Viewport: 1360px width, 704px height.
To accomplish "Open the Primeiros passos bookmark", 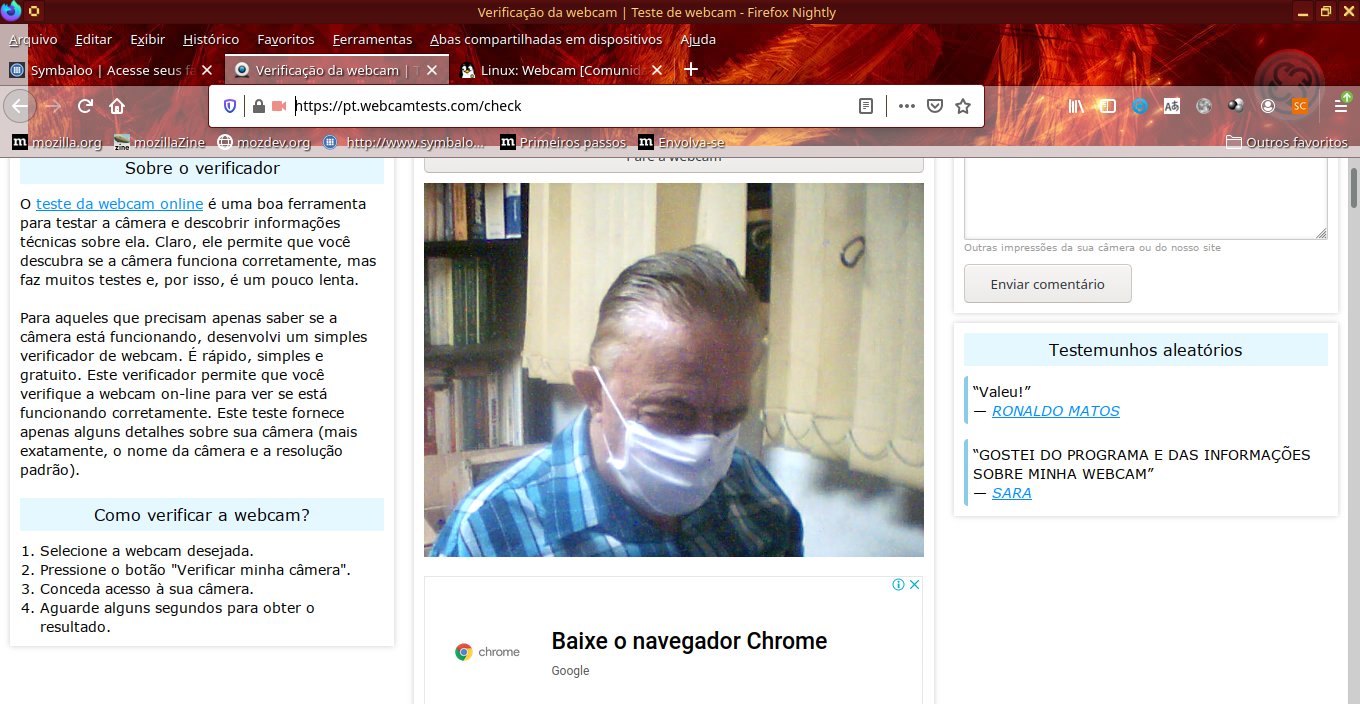I will point(563,142).
